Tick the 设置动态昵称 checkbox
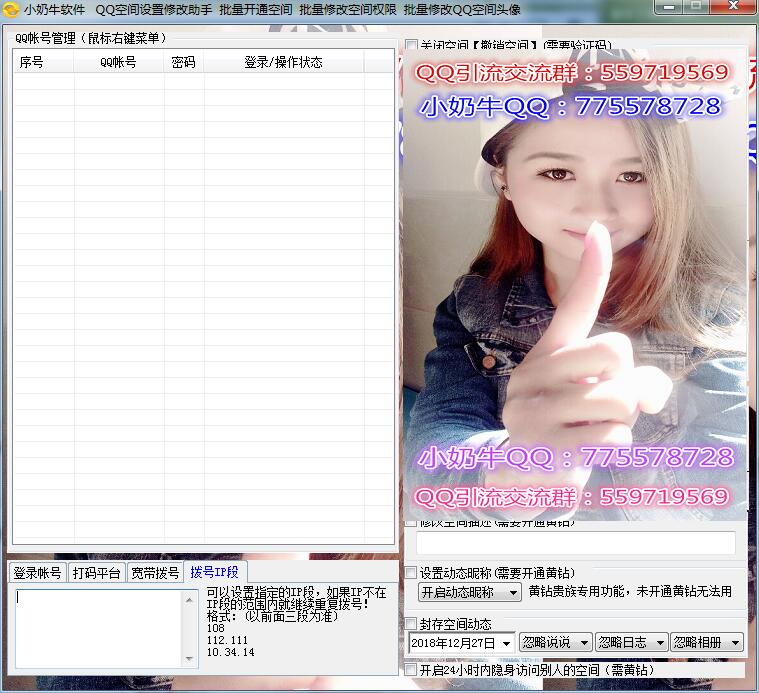This screenshot has height=693, width=759. [x=411, y=573]
